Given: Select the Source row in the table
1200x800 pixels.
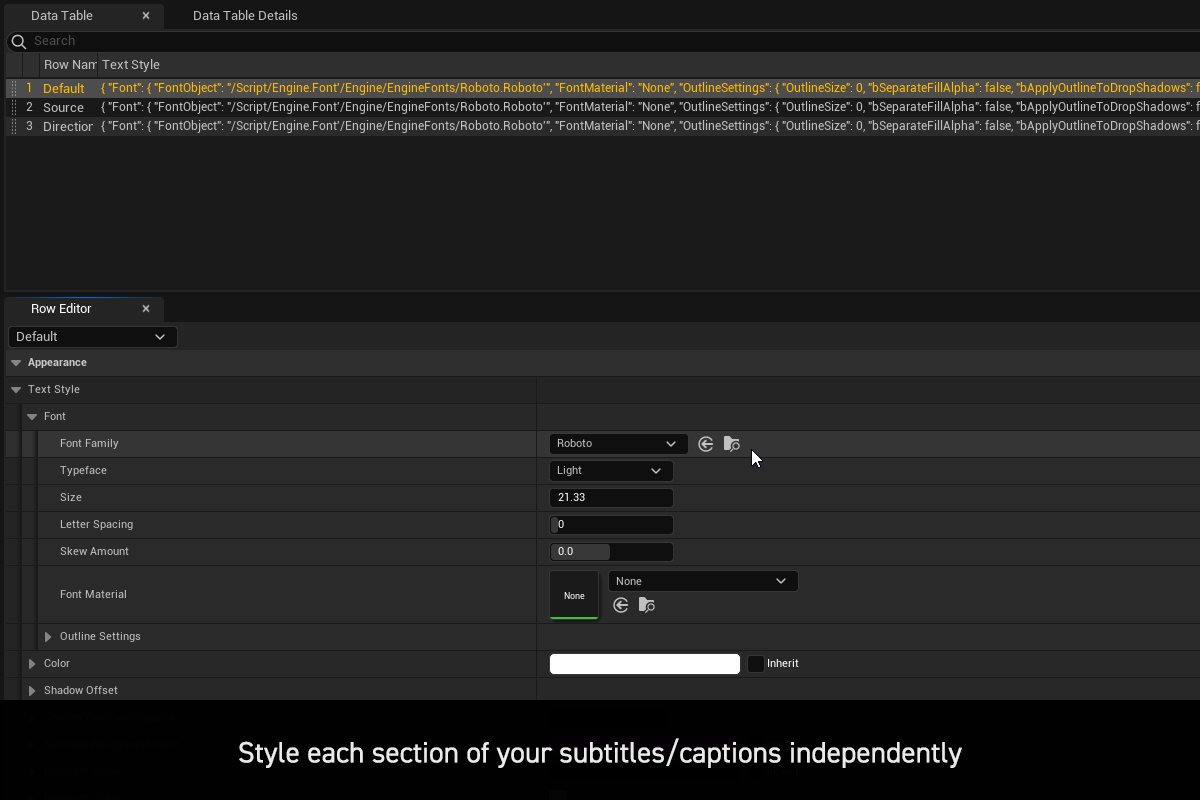Looking at the screenshot, I should (x=63, y=108).
